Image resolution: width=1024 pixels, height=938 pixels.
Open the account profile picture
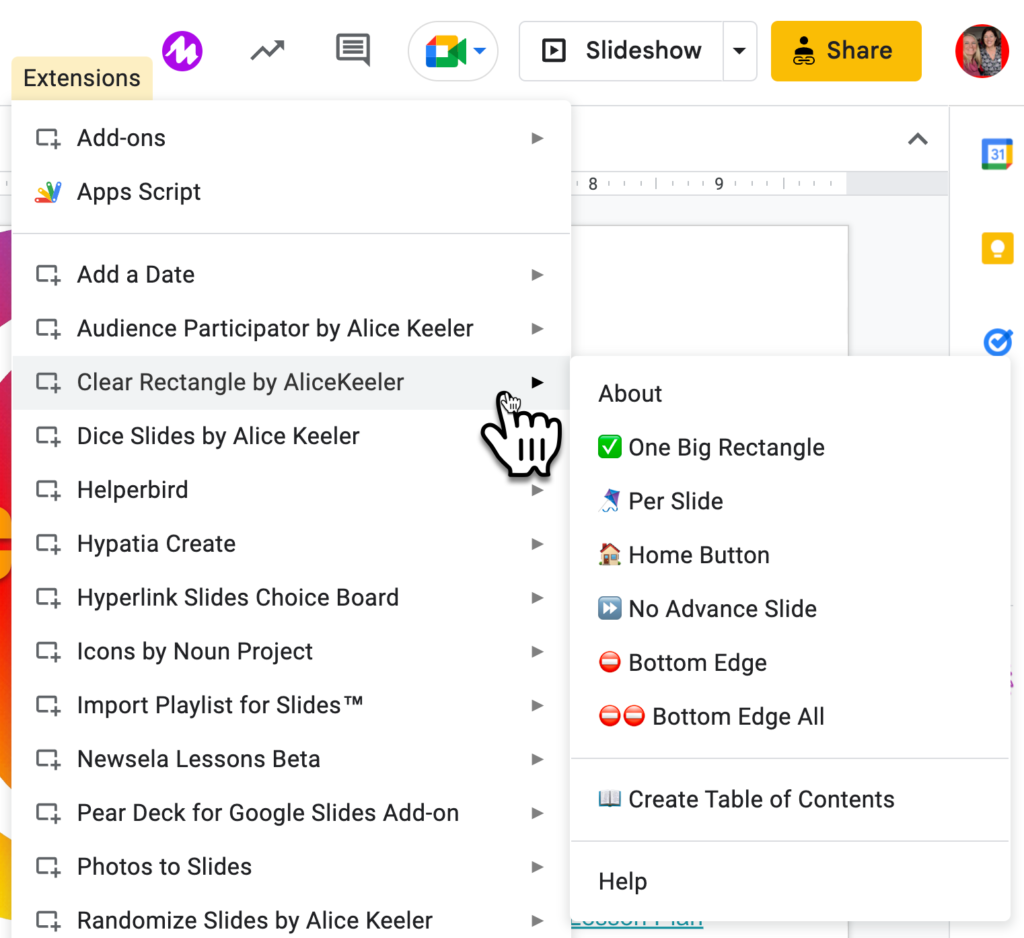click(982, 51)
